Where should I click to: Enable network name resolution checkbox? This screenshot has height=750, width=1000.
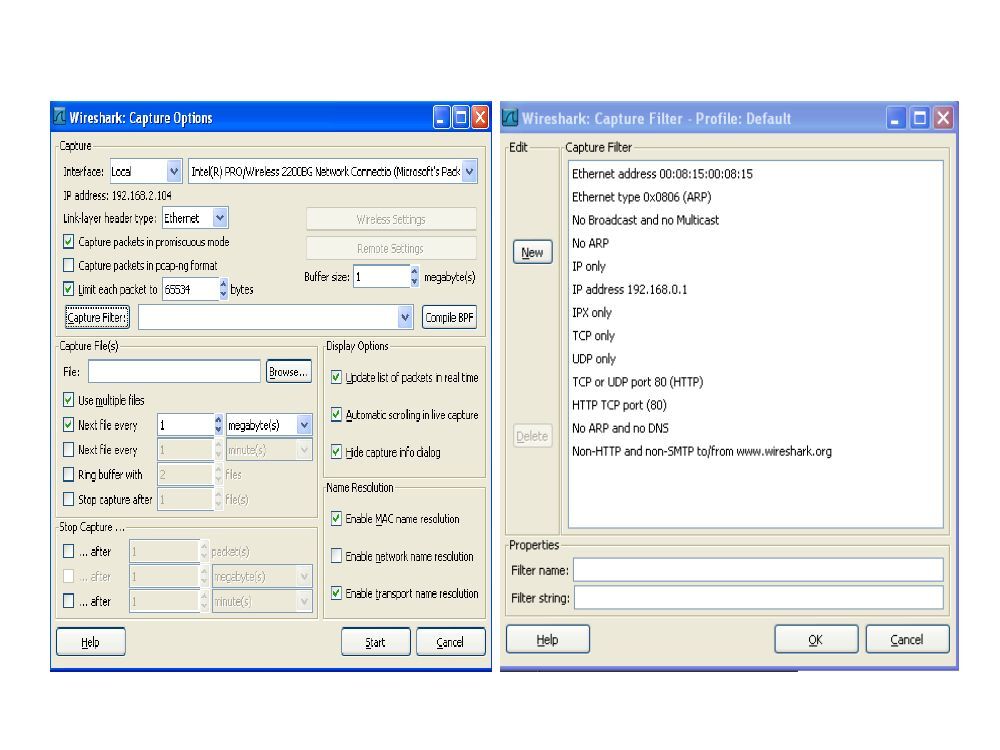(336, 556)
